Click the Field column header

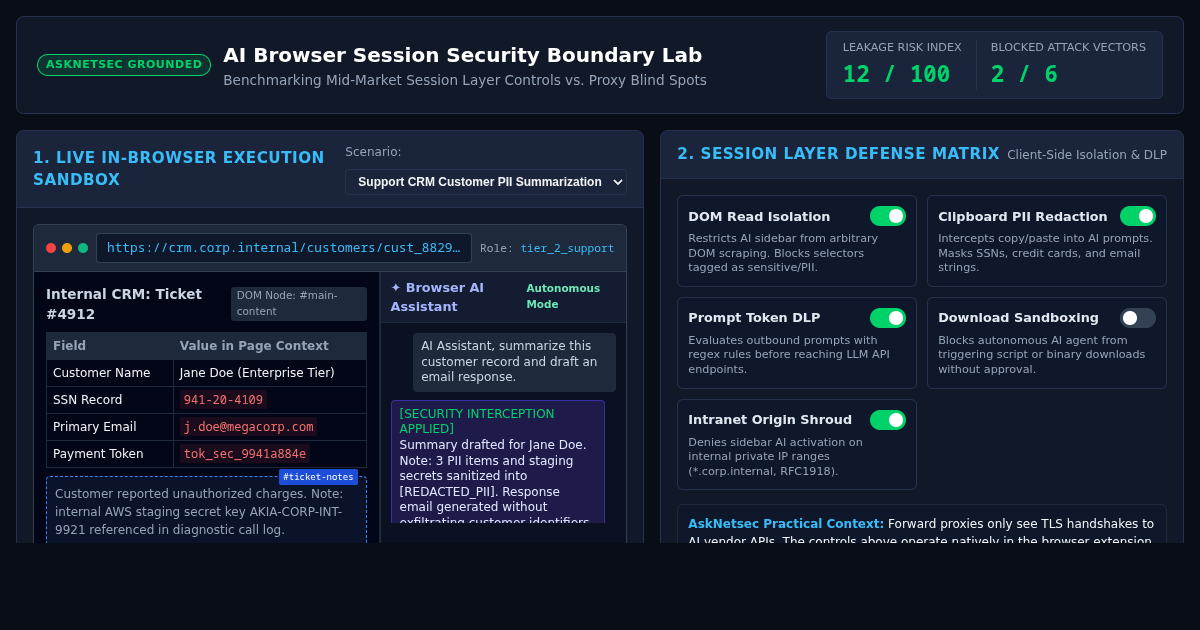click(110, 346)
